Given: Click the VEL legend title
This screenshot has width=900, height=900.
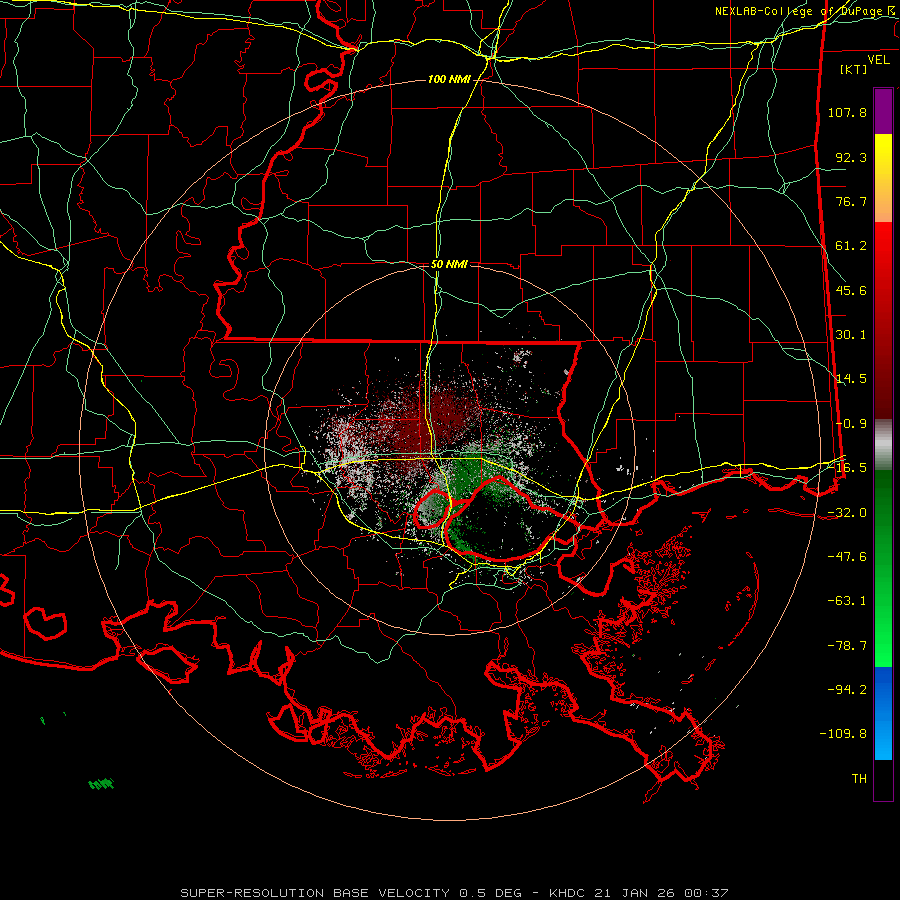Looking at the screenshot, I should [878, 60].
